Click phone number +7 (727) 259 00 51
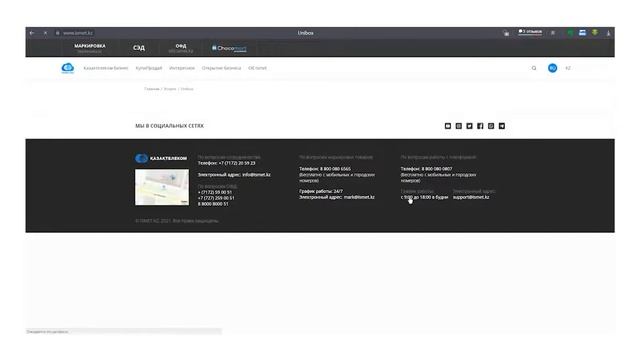This screenshot has width=640, height=360. click(216, 198)
